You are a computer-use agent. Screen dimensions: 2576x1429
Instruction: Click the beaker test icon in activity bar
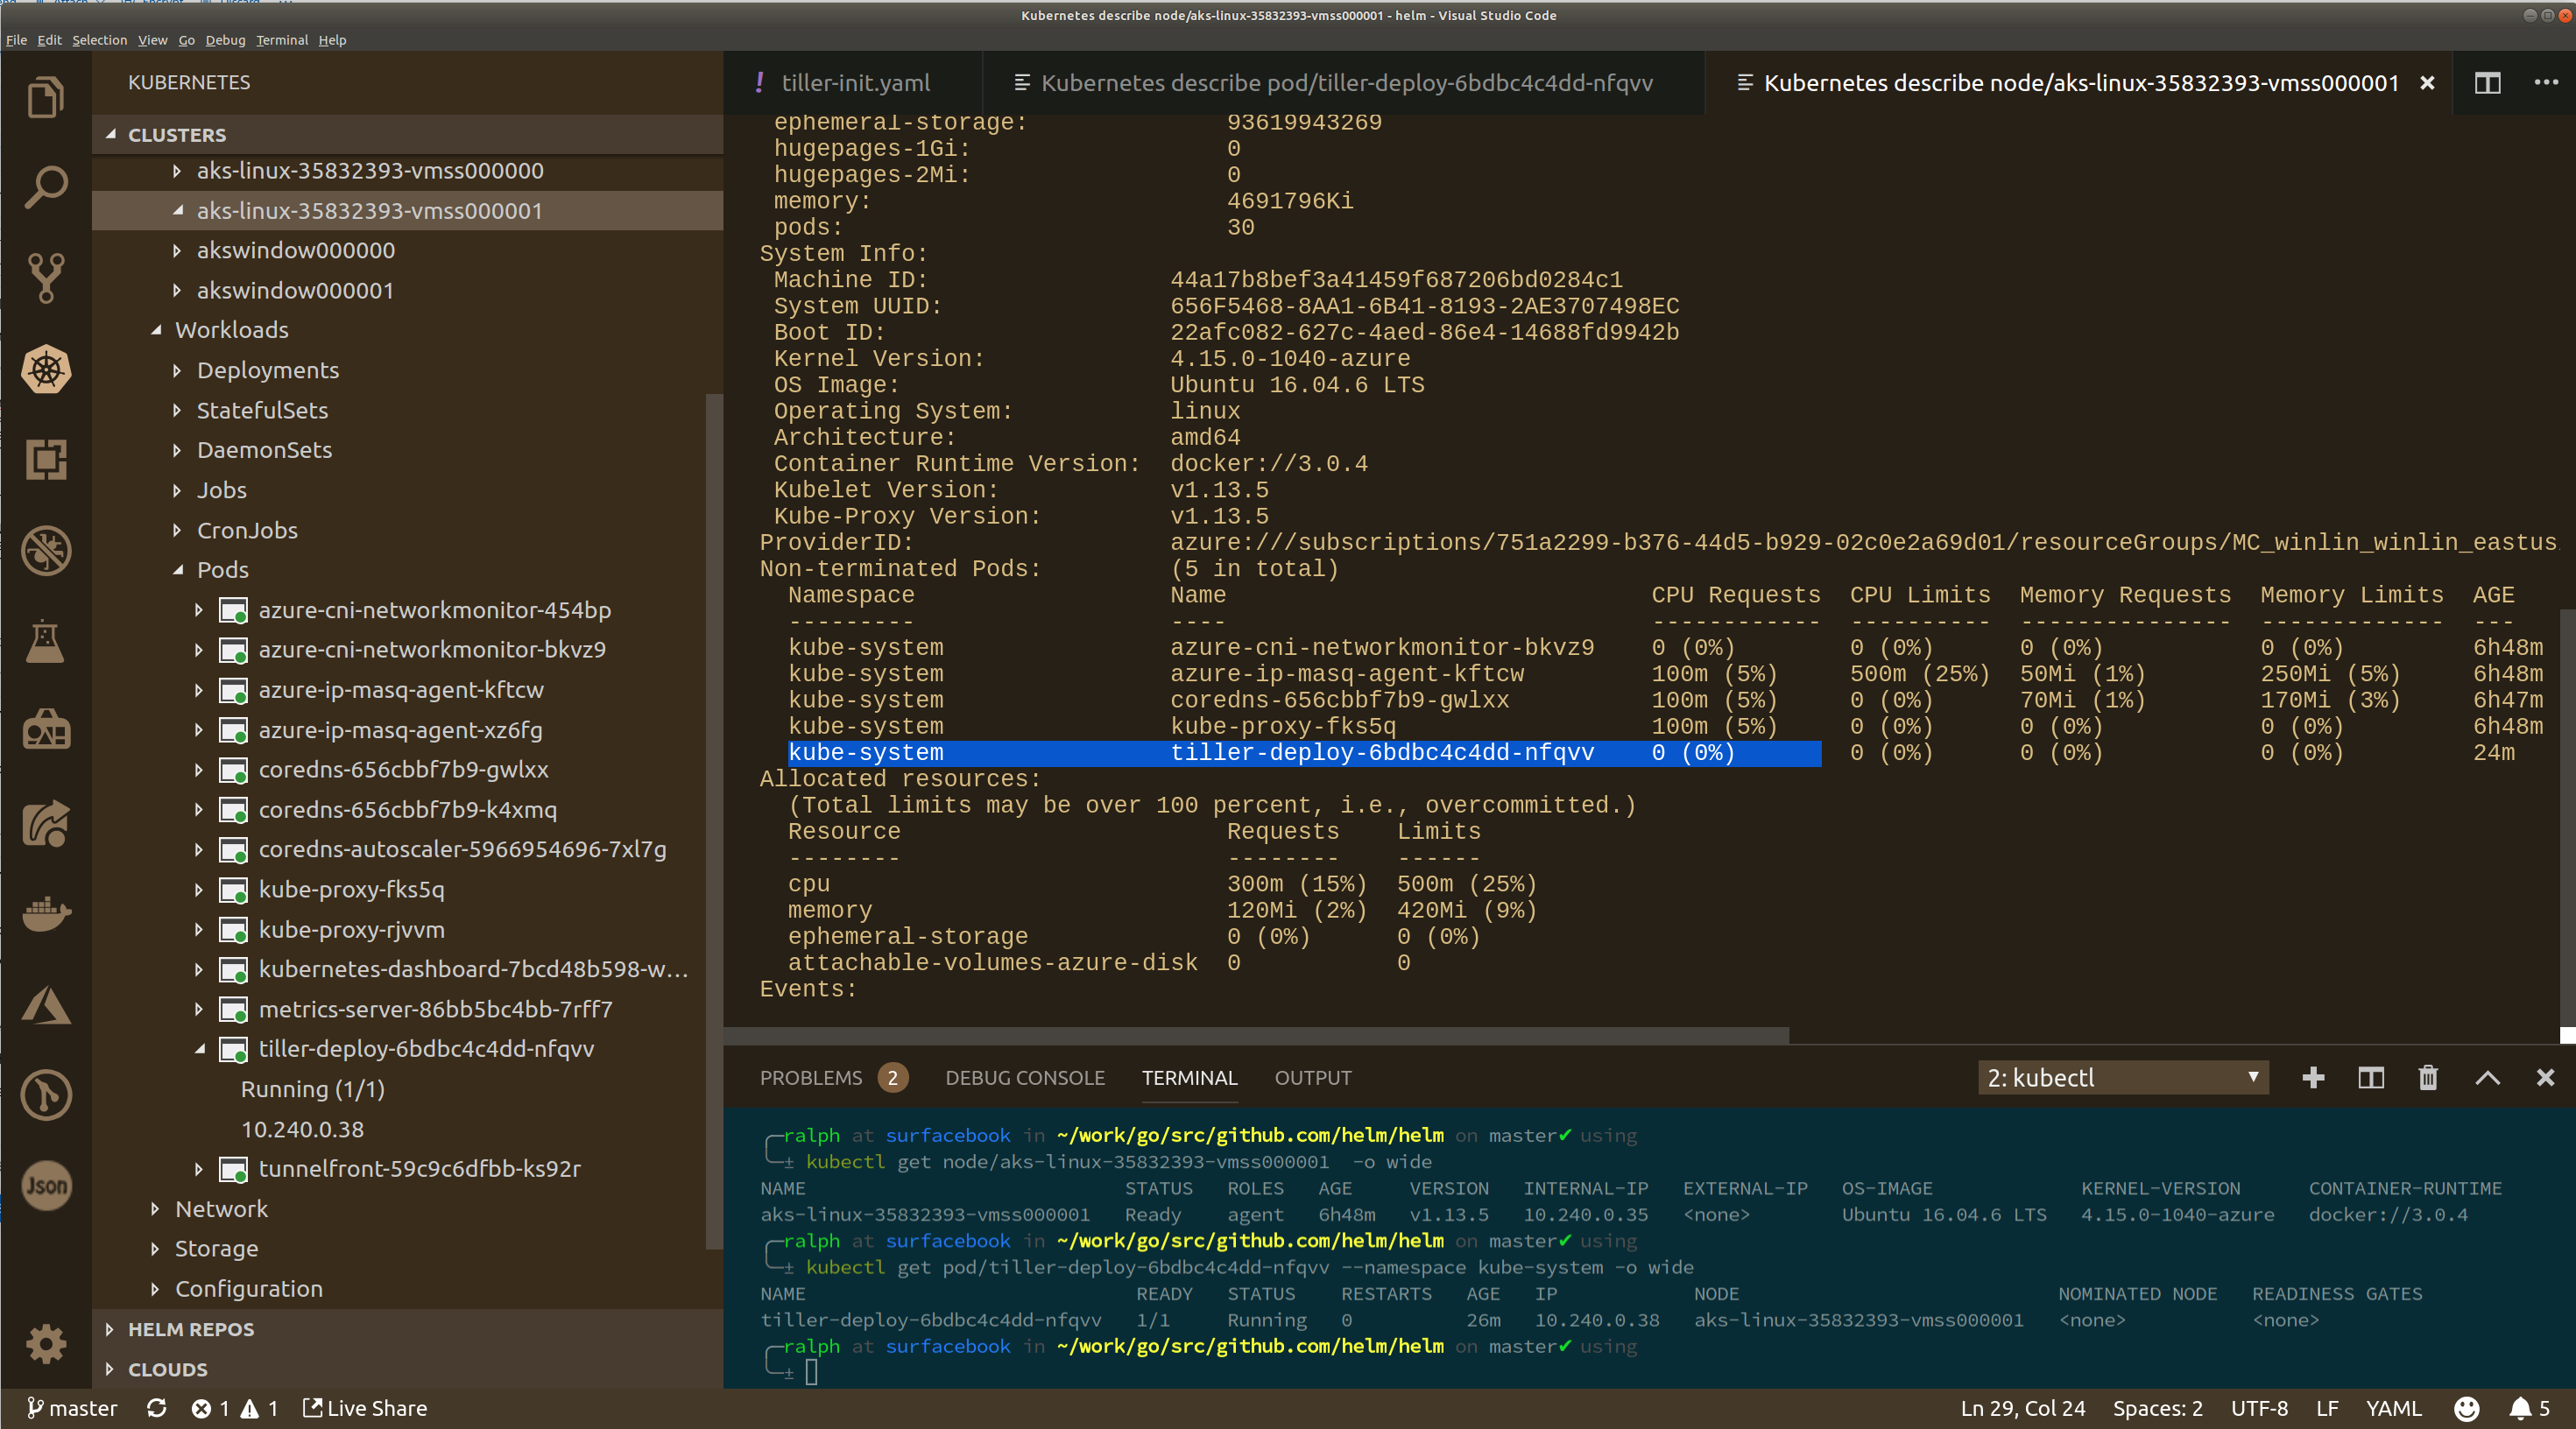tap(46, 641)
